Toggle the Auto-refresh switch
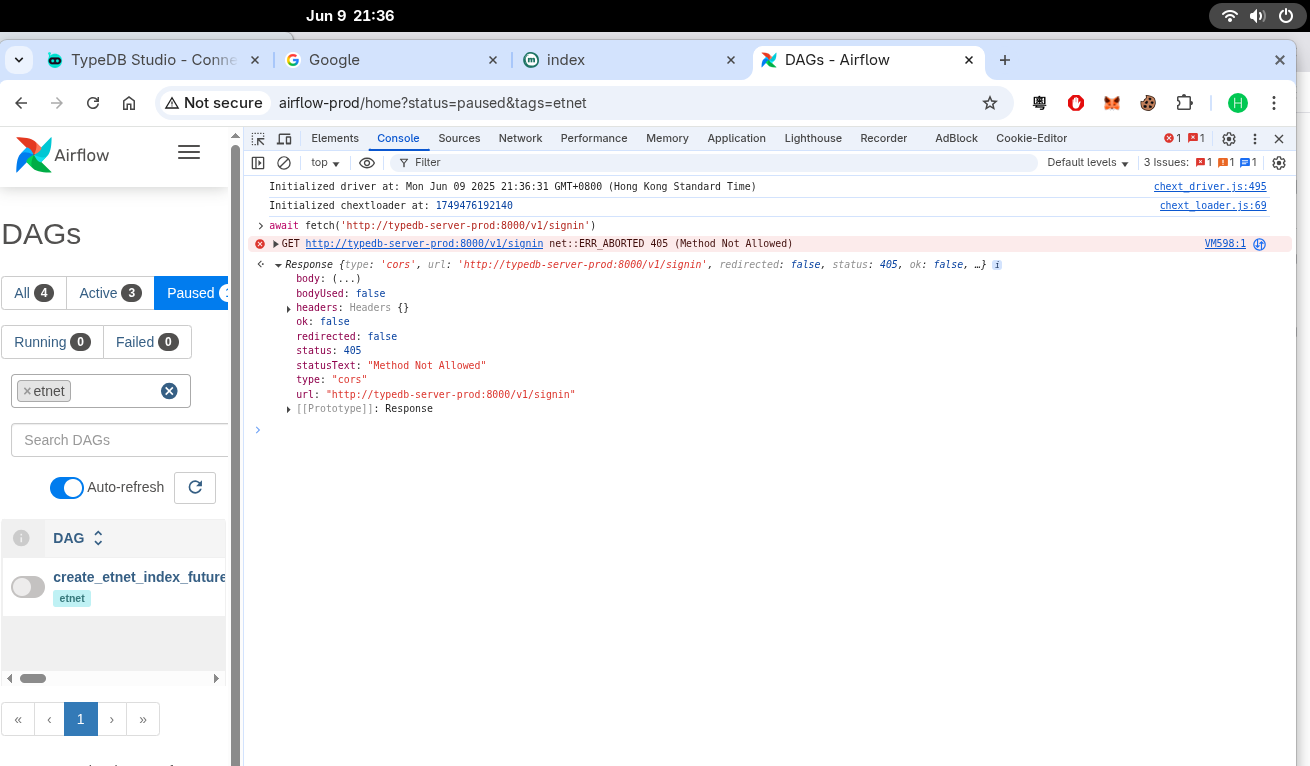 [x=67, y=488]
